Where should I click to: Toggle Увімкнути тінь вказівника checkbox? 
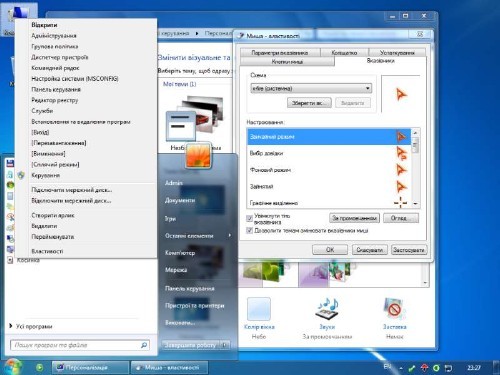(249, 218)
